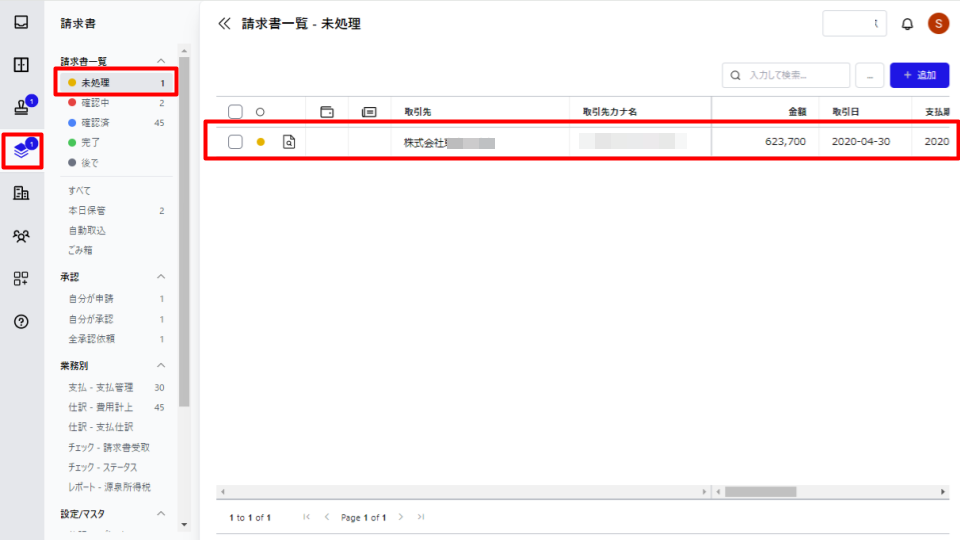Go to the last page of results
The width and height of the screenshot is (960, 540).
click(421, 517)
